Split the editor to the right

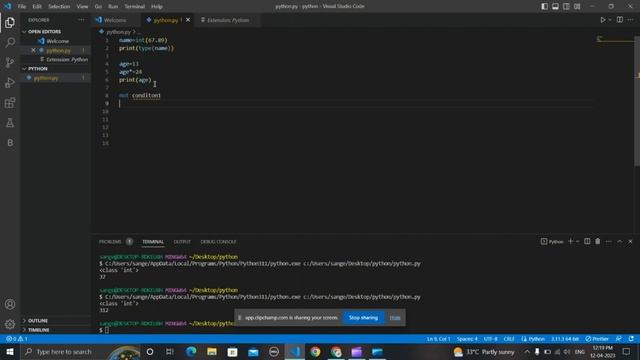[620, 20]
